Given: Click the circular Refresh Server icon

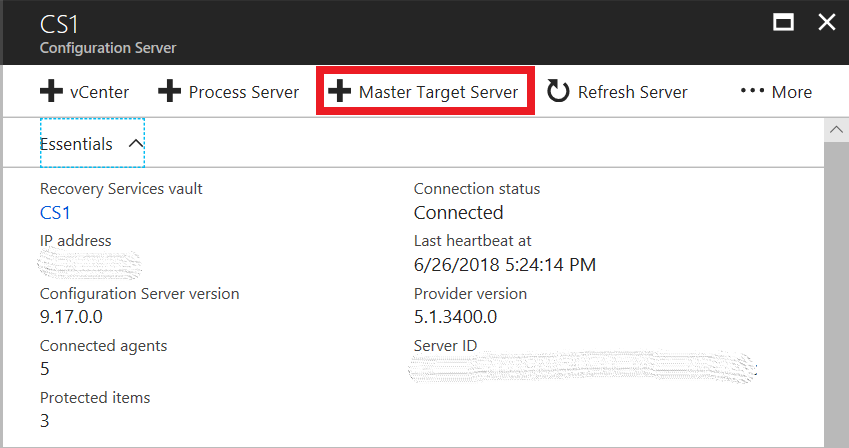Looking at the screenshot, I should [x=558, y=92].
